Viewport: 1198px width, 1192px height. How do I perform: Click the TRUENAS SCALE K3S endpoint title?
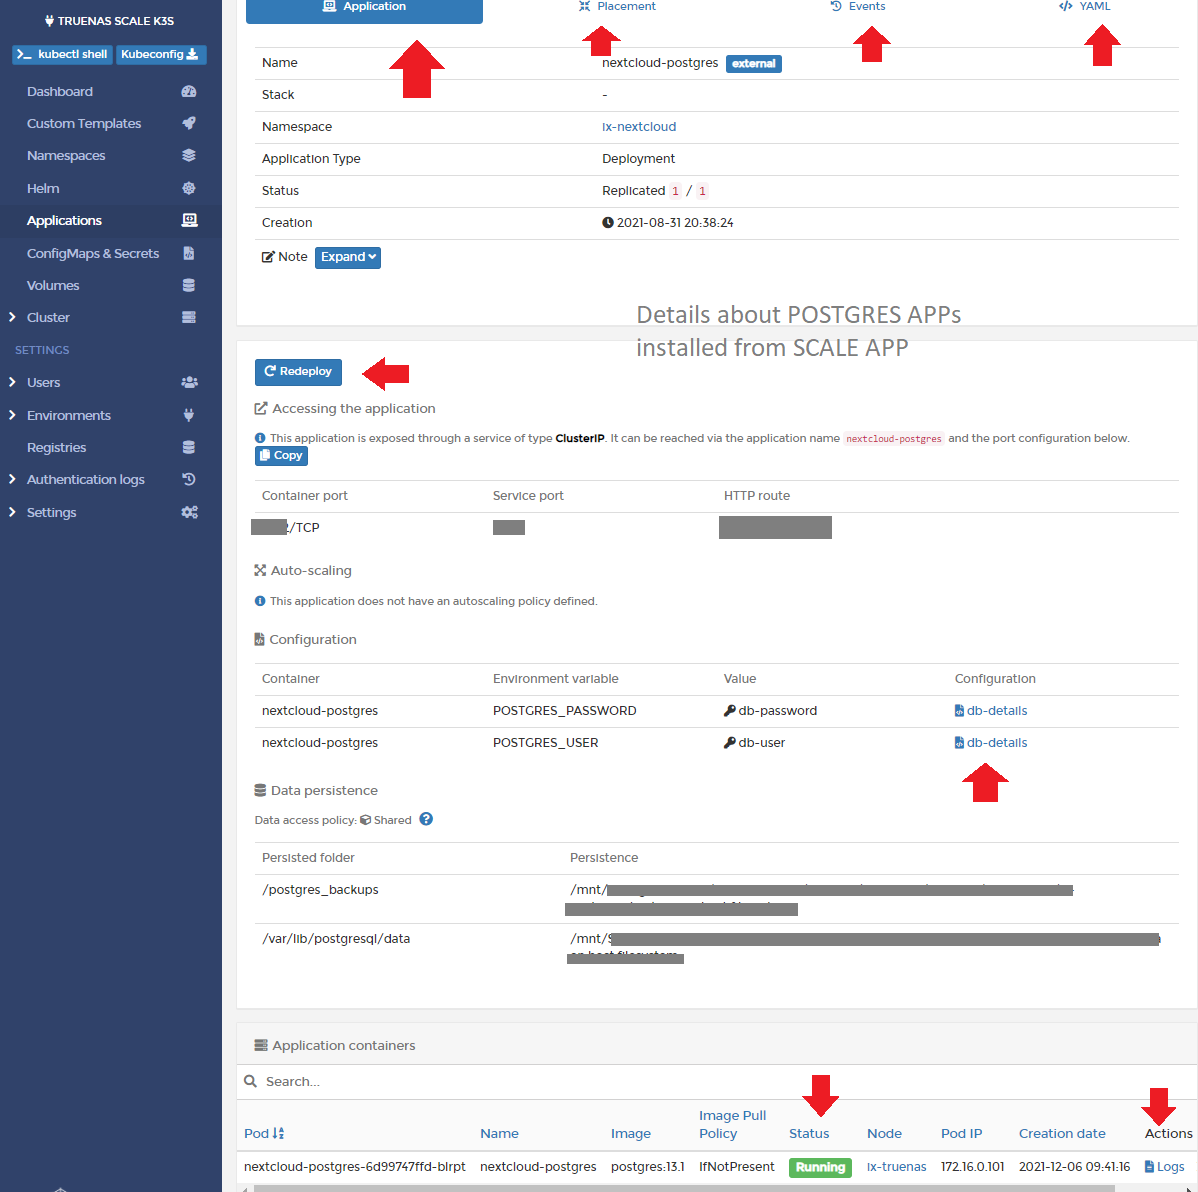pos(109,21)
